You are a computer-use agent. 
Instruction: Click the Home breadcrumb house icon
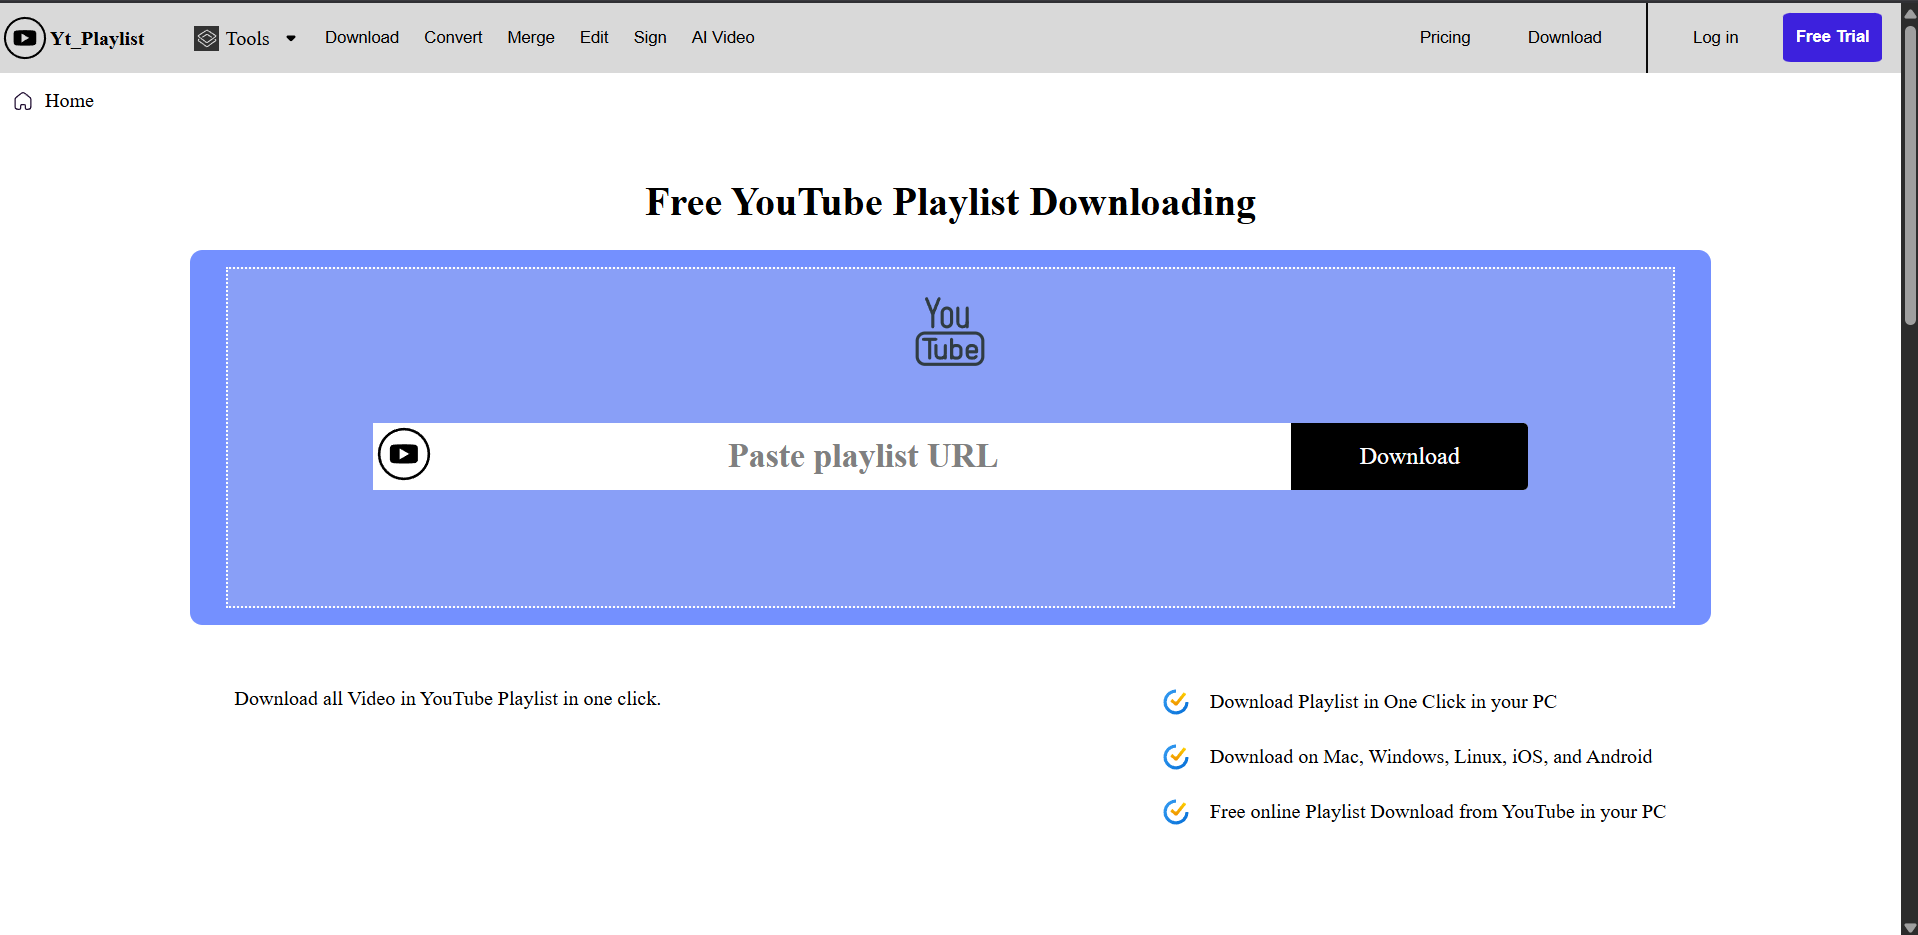click(23, 101)
